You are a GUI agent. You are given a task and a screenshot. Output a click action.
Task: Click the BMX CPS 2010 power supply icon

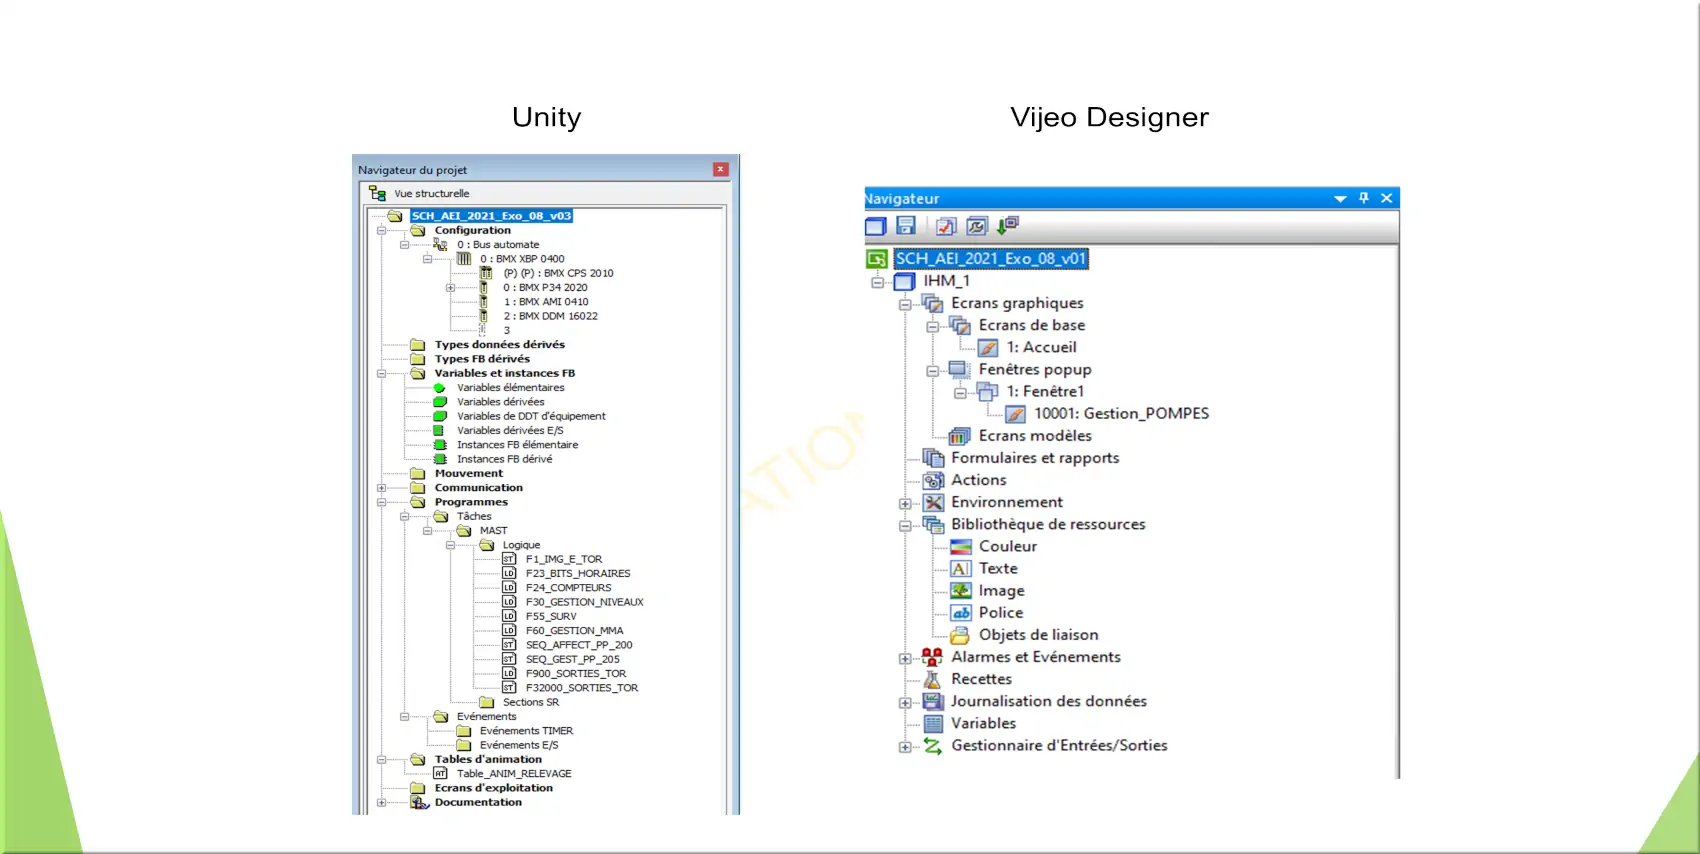[486, 273]
